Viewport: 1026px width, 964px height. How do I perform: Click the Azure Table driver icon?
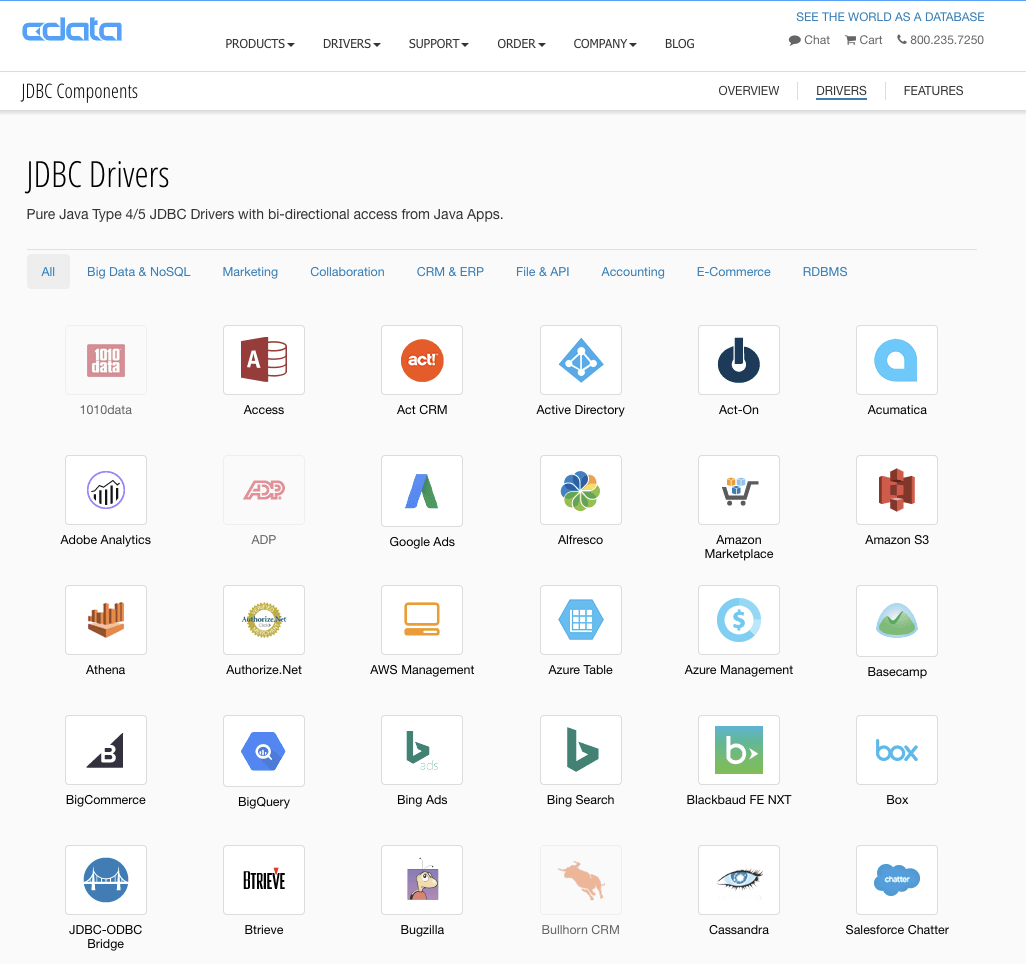(580, 620)
